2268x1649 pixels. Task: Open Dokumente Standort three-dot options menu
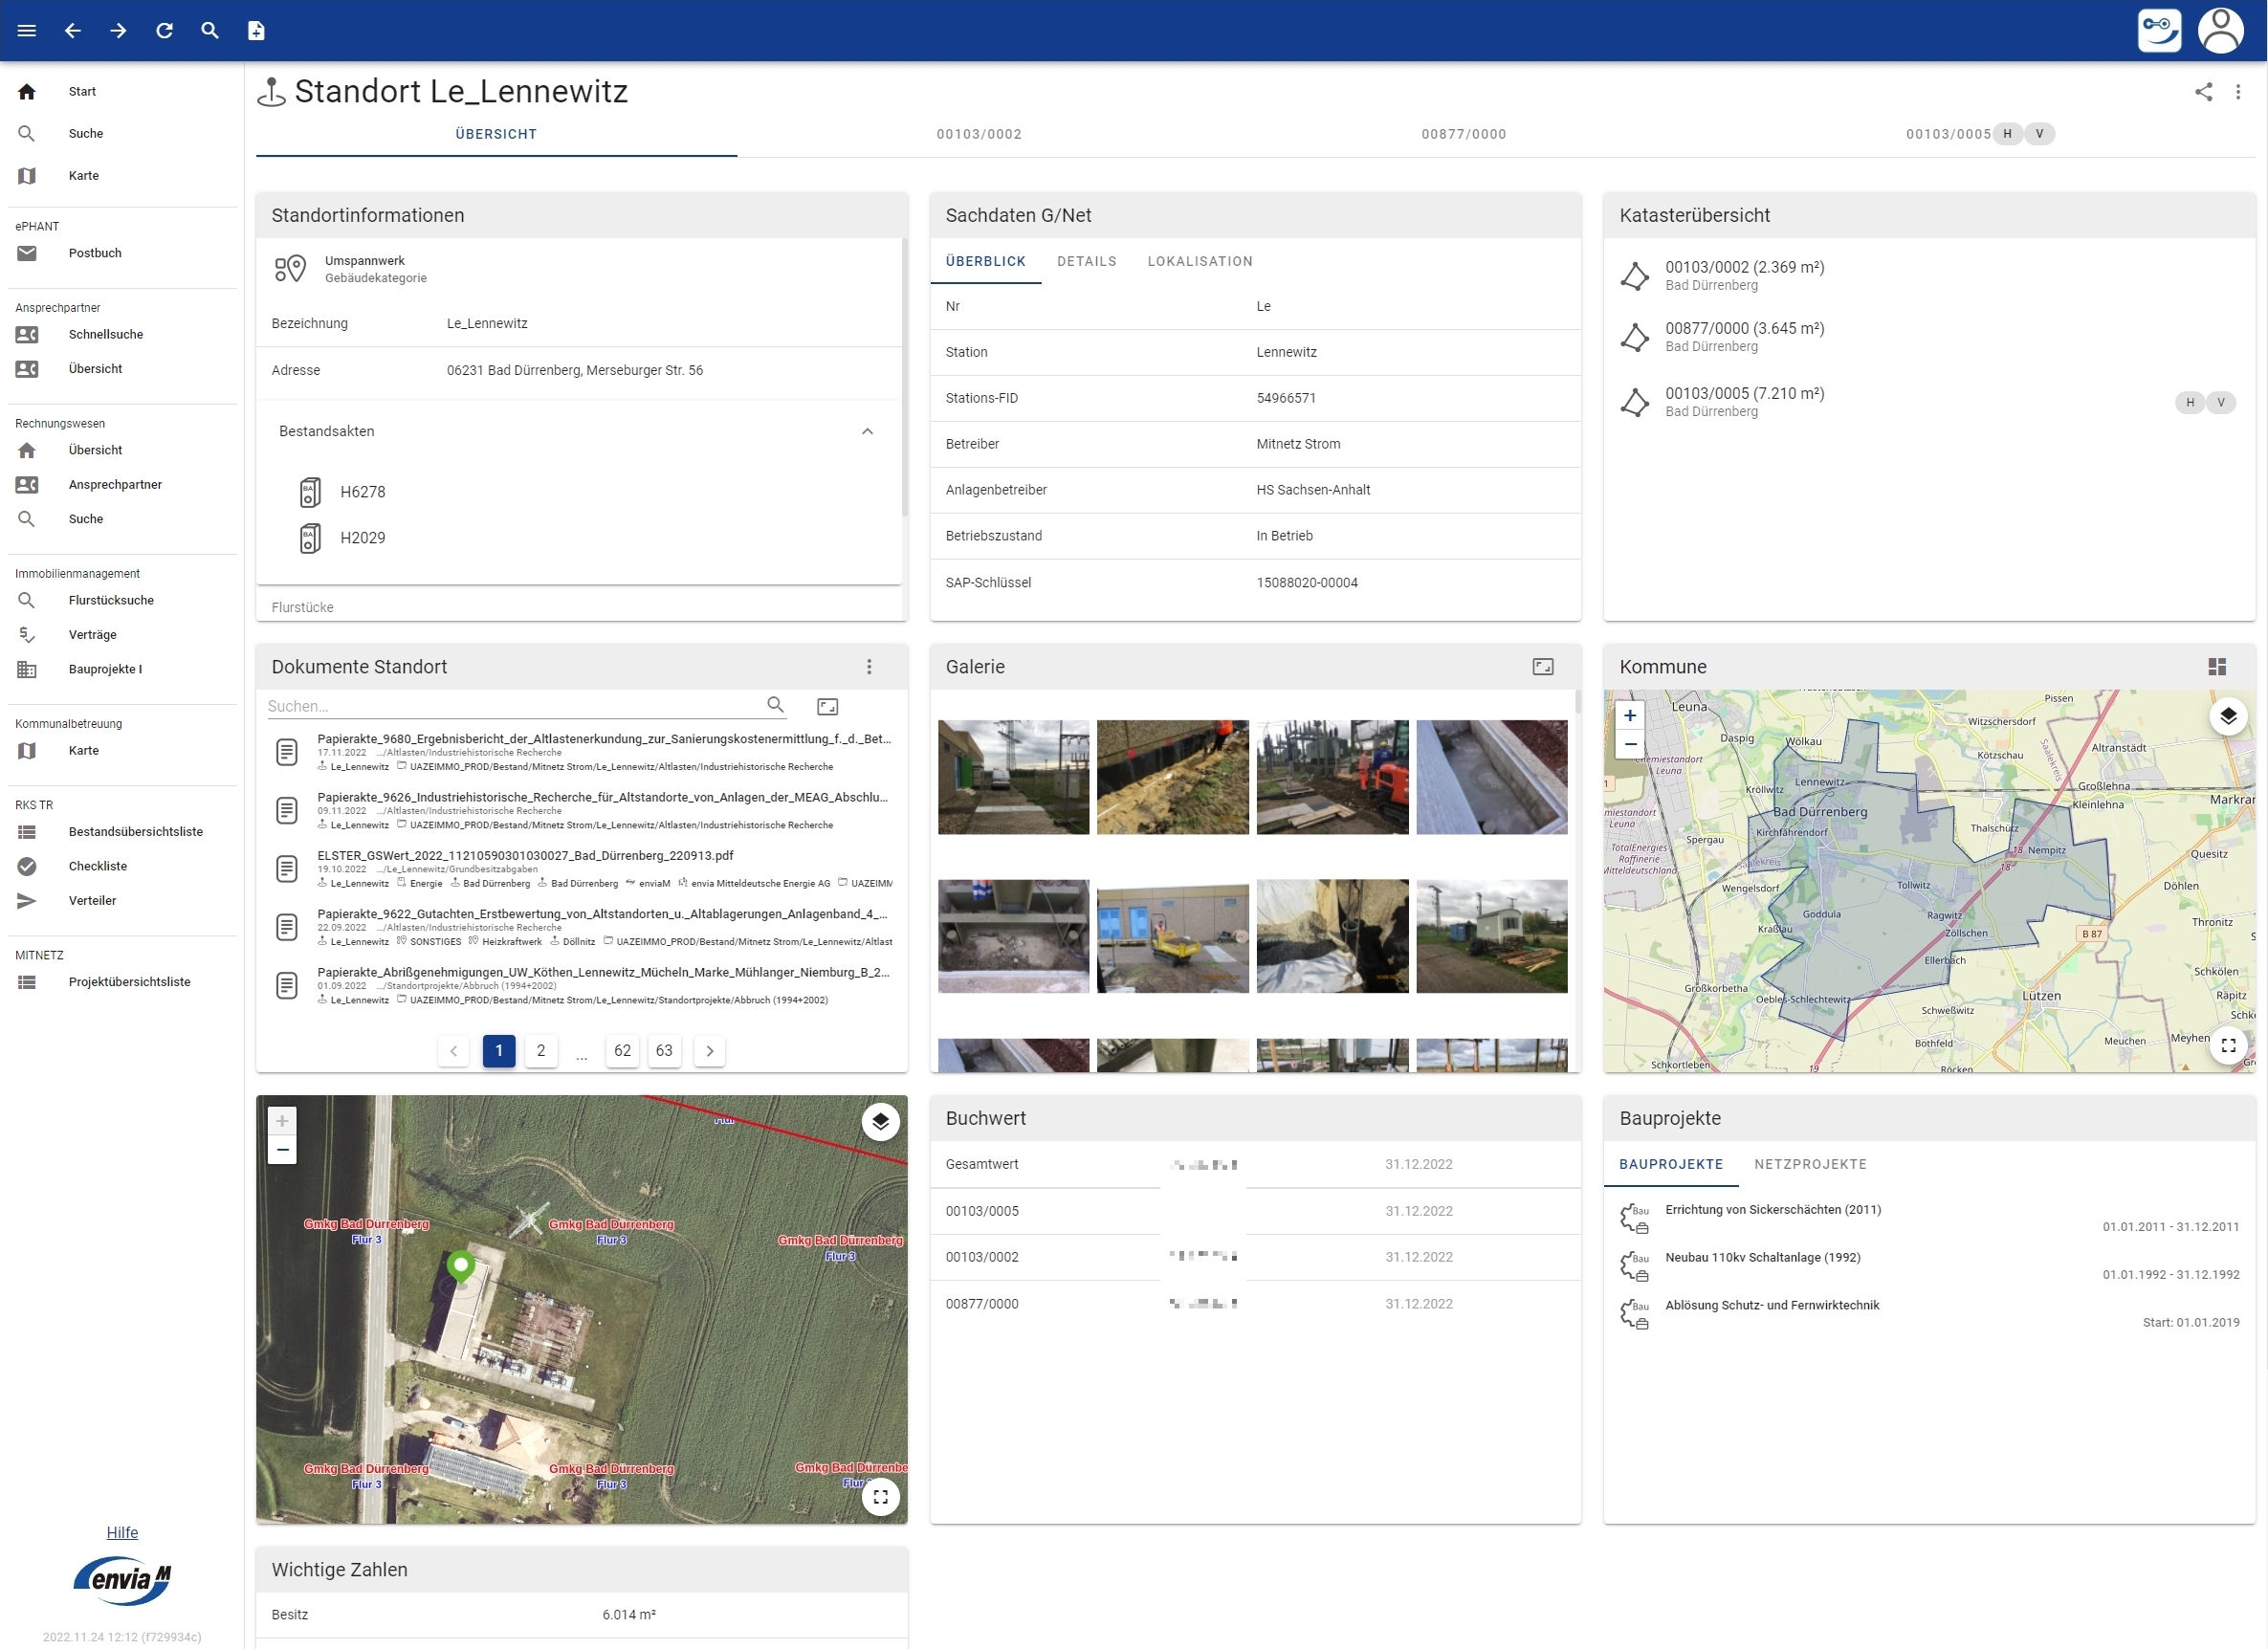coord(868,667)
